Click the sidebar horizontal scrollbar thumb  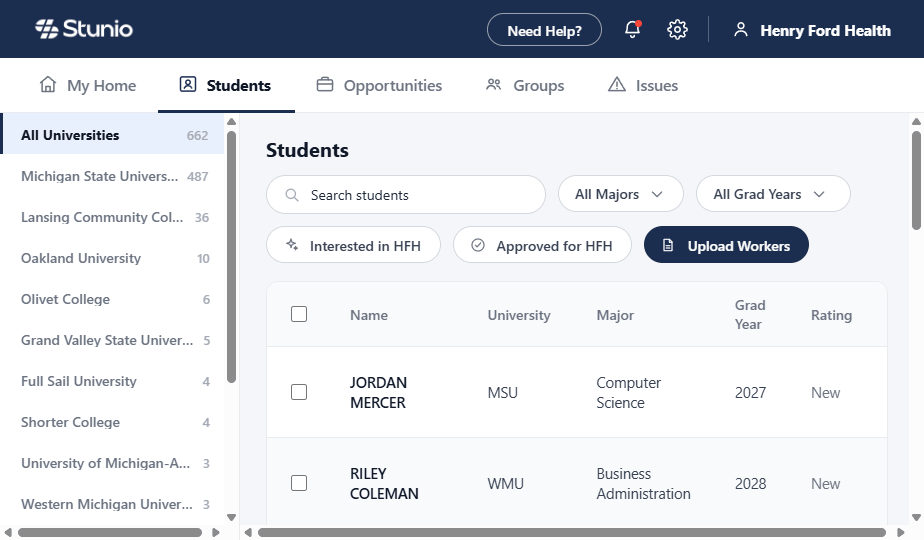(x=110, y=532)
